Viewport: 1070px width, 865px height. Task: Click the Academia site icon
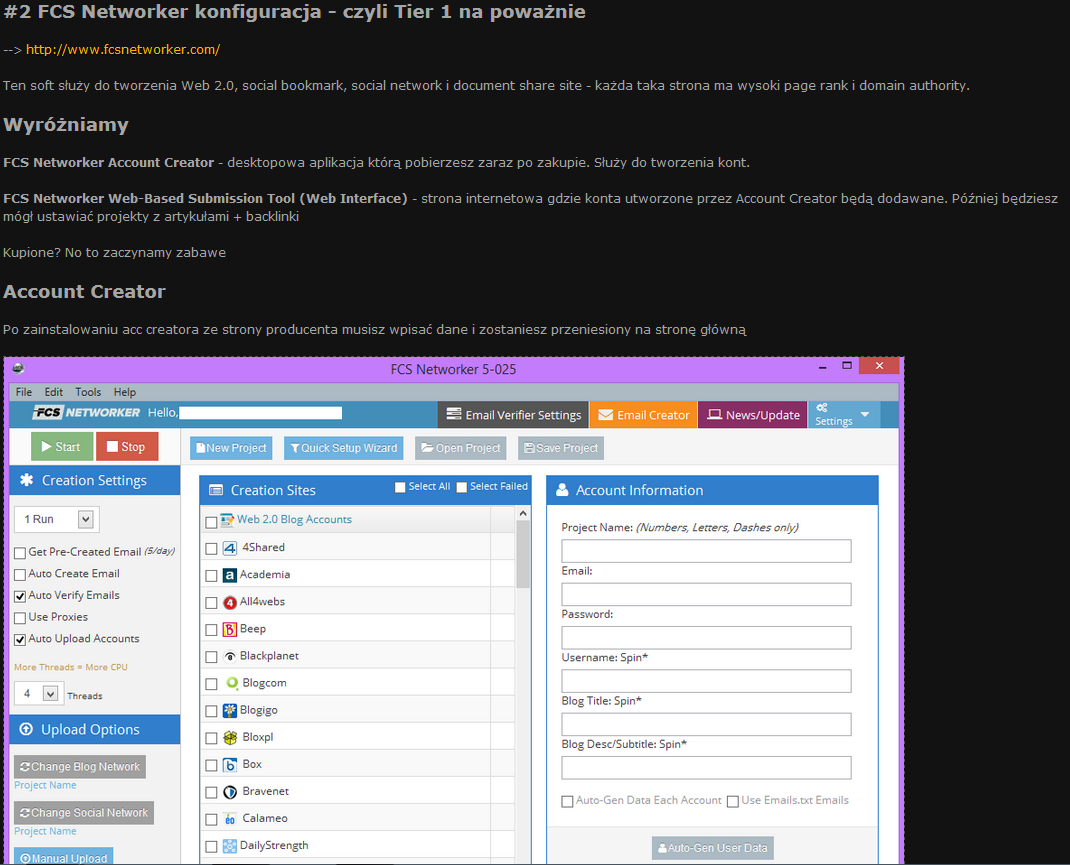pos(230,575)
